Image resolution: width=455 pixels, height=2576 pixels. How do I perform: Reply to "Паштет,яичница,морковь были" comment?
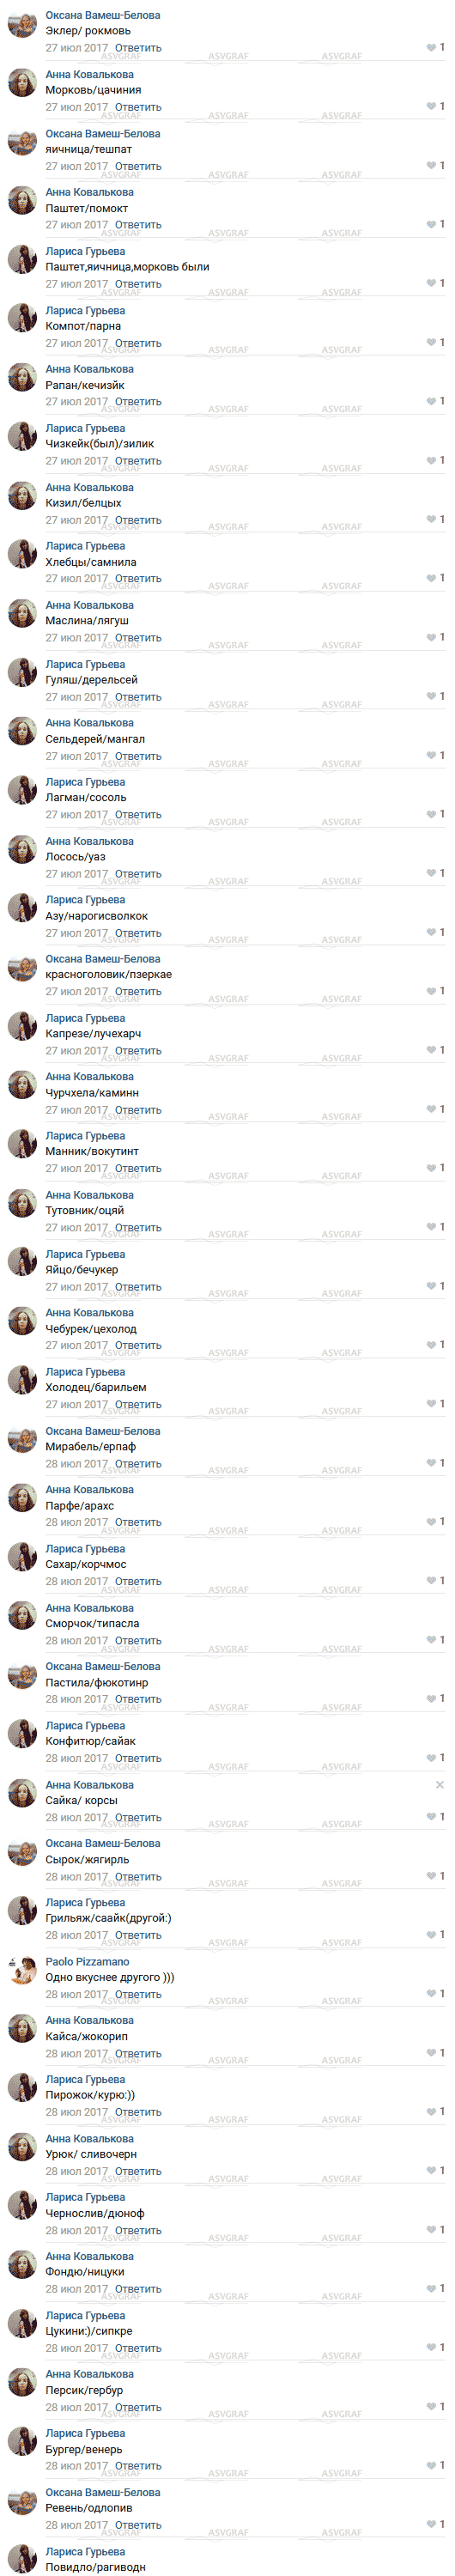point(138,284)
